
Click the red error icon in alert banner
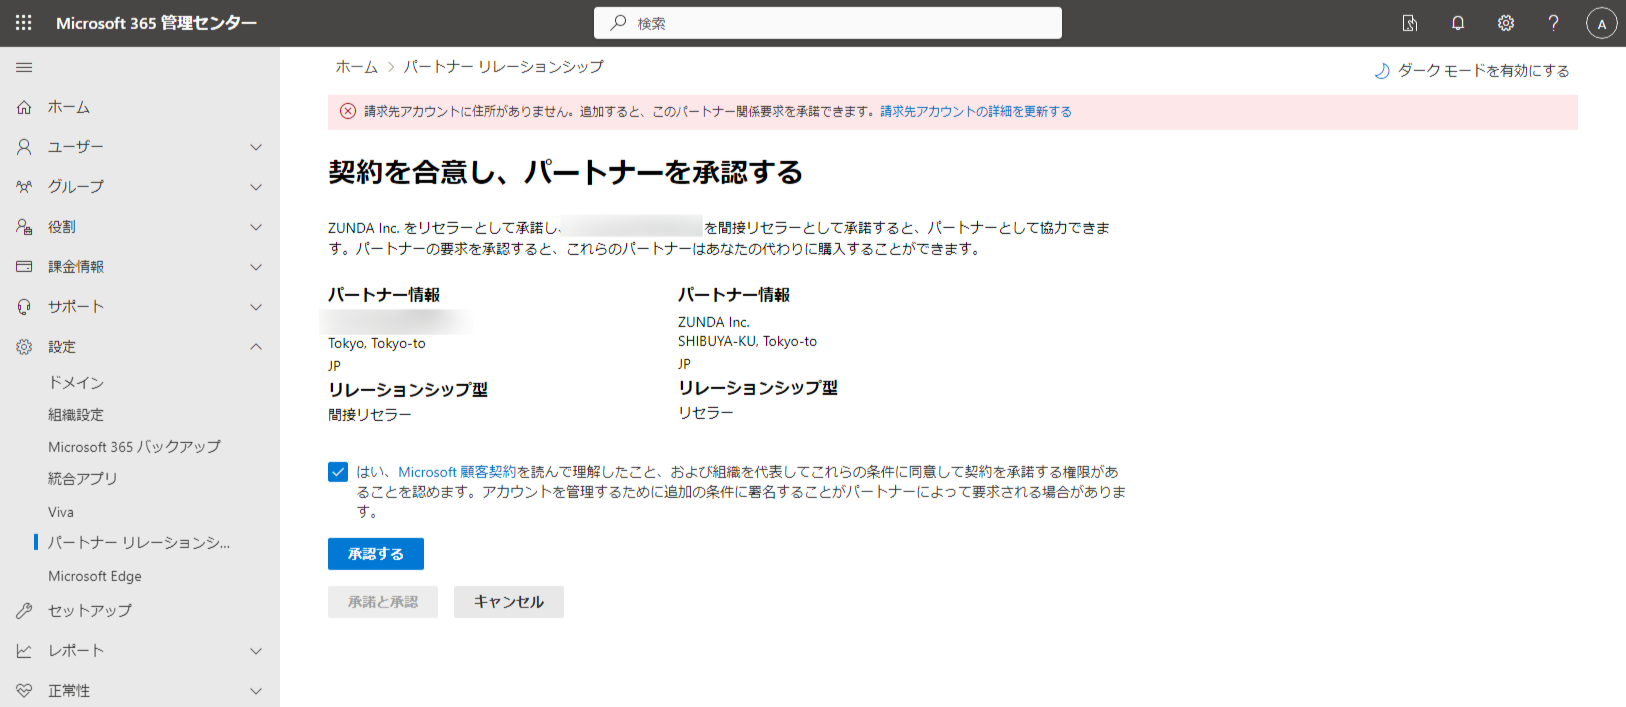[x=348, y=111]
